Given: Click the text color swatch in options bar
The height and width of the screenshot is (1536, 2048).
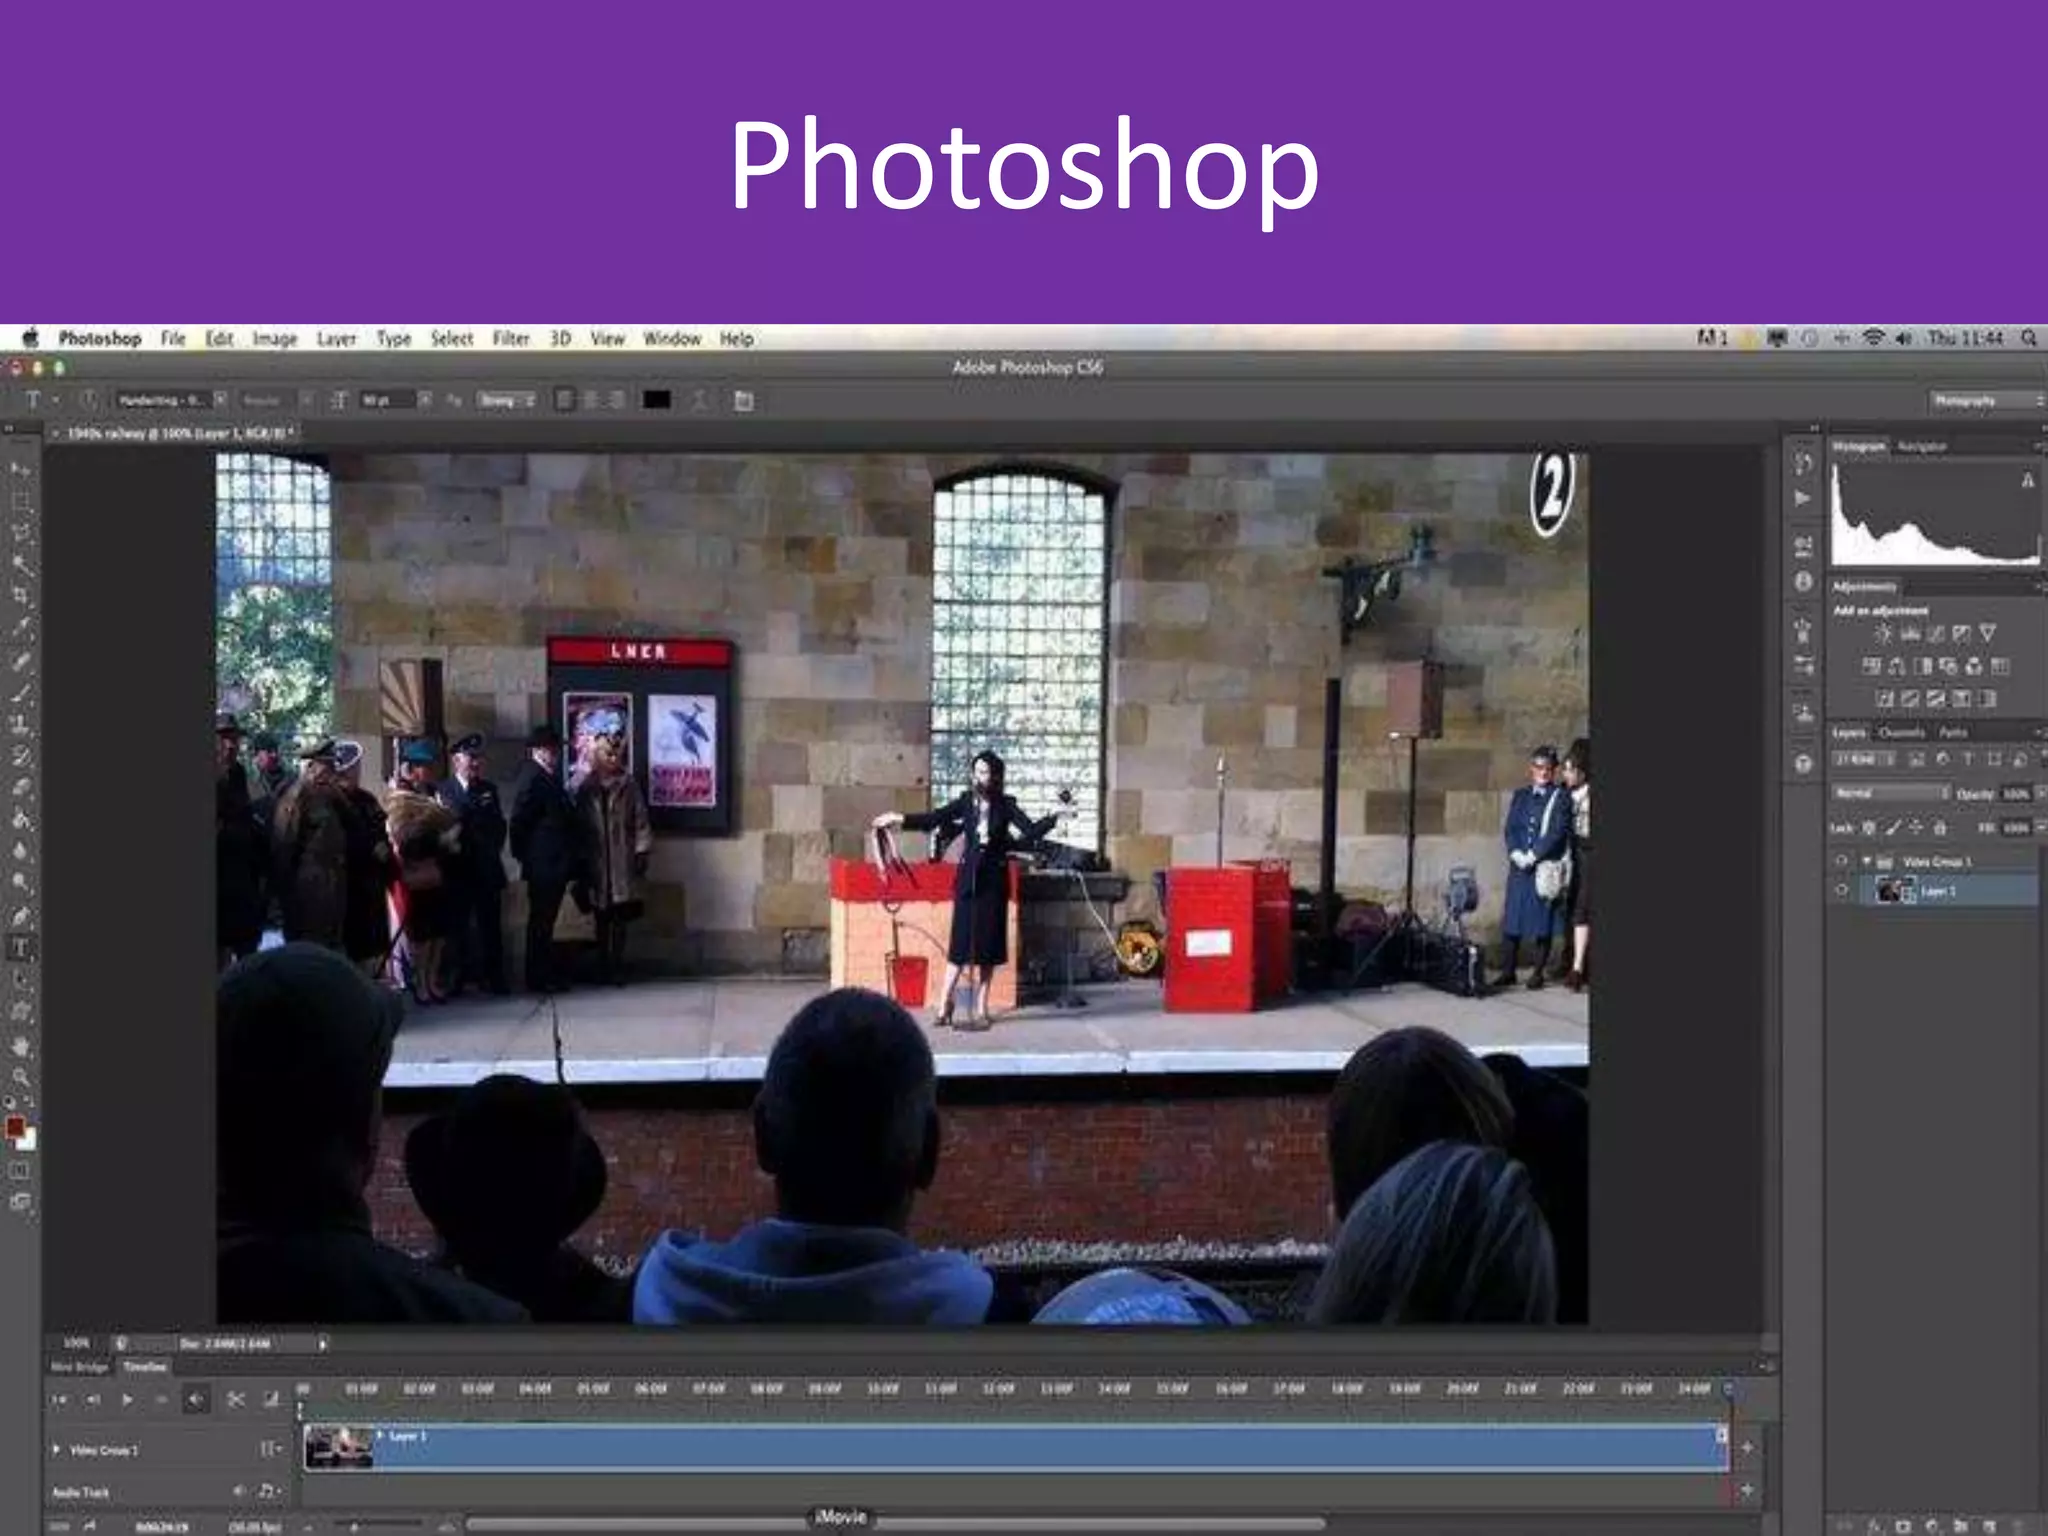Looking at the screenshot, I should click(657, 401).
